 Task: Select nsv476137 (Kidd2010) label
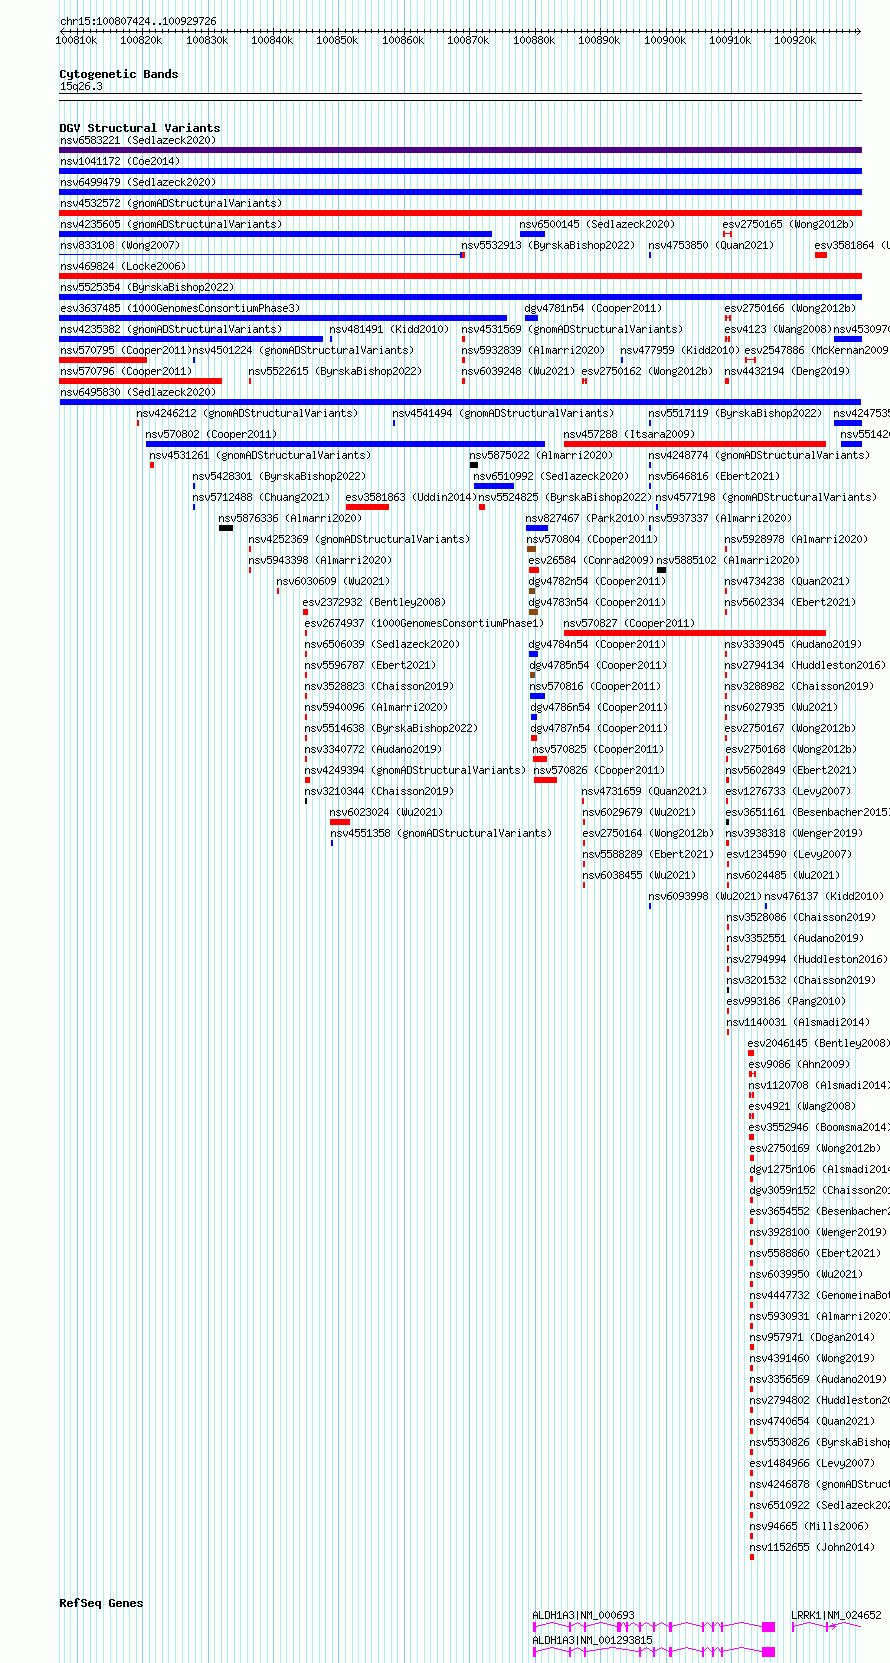(824, 896)
